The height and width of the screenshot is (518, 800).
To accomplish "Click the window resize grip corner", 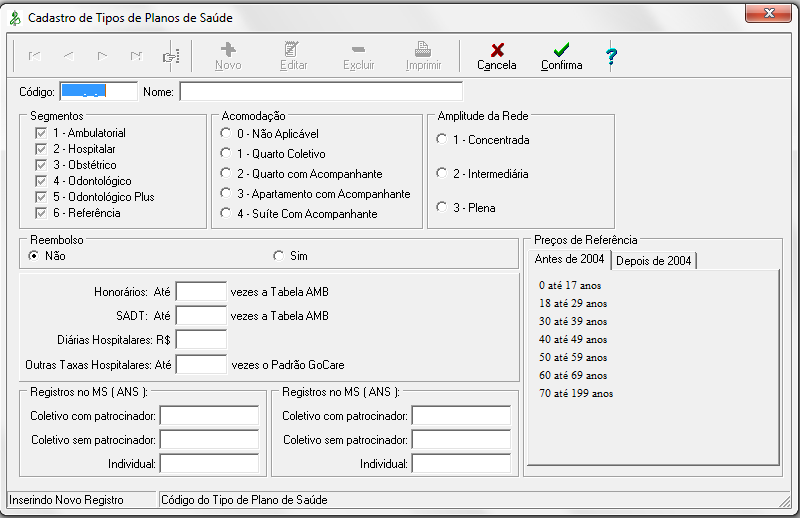I will 785,502.
